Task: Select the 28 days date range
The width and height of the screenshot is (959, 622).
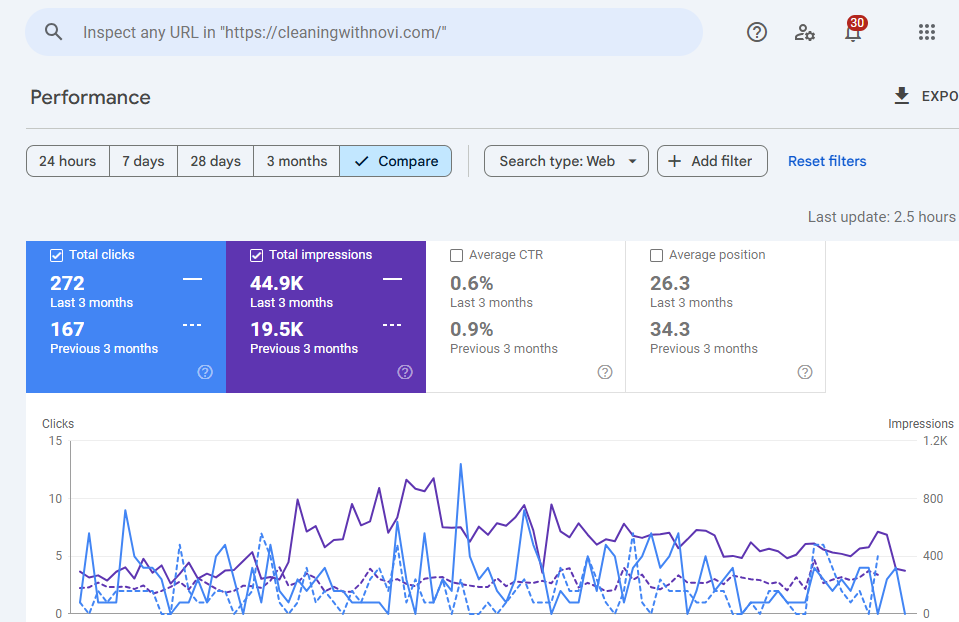Action: [x=215, y=161]
